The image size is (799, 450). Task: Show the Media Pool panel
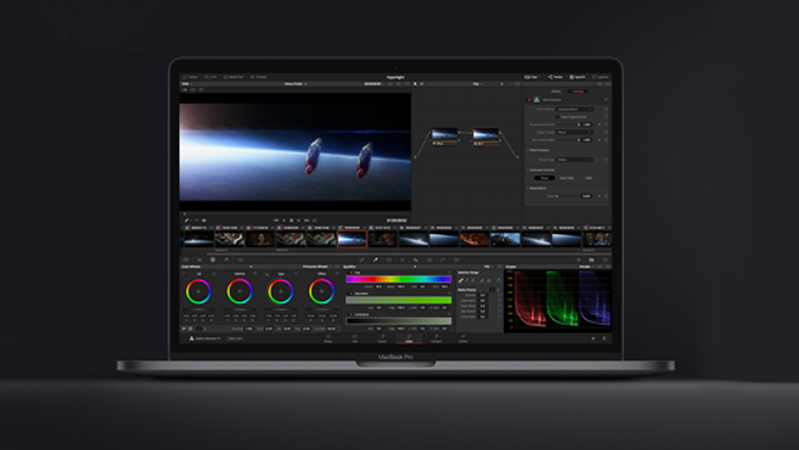tap(234, 77)
